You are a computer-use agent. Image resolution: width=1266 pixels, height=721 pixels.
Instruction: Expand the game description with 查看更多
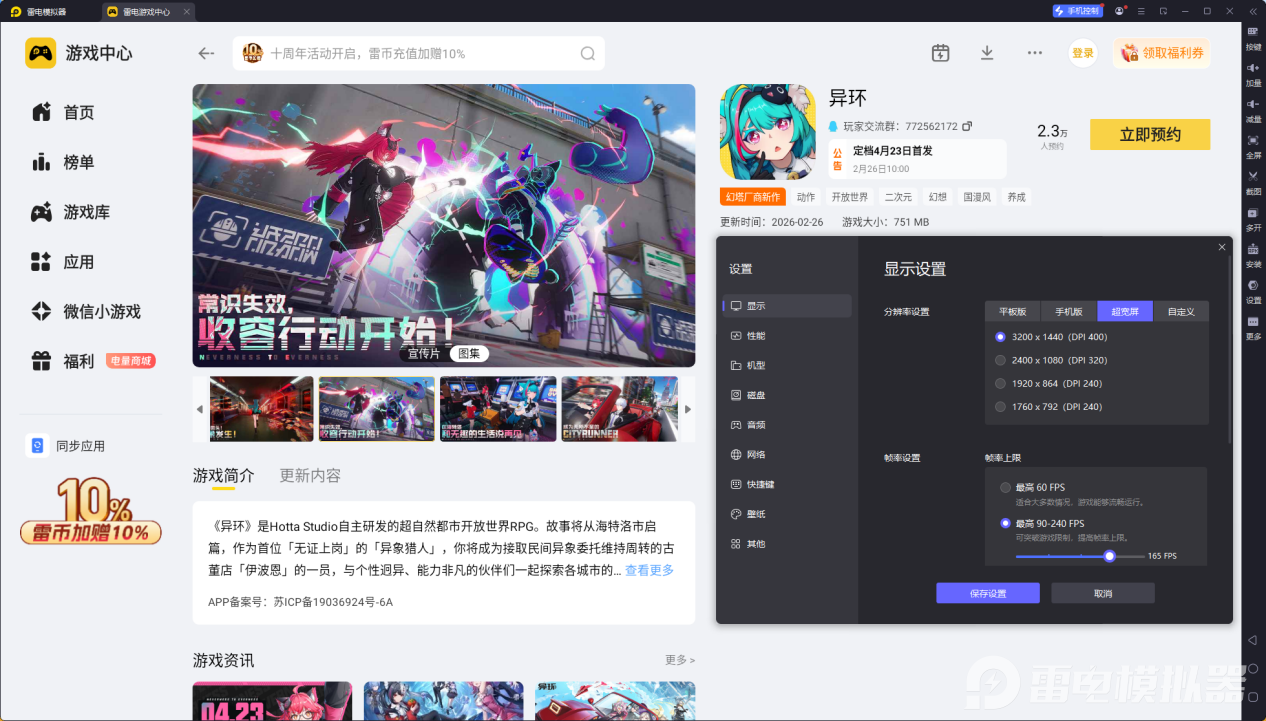point(649,570)
